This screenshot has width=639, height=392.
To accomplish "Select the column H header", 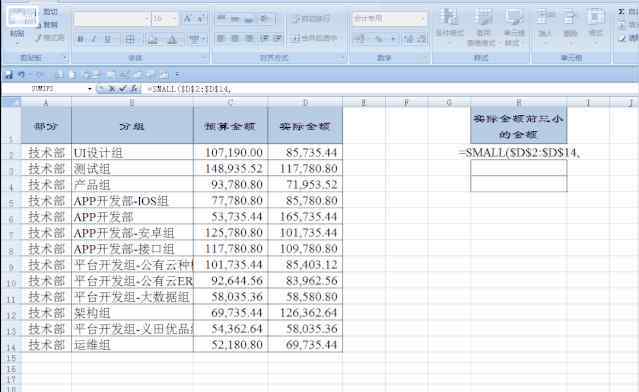I will pyautogui.click(x=518, y=102).
